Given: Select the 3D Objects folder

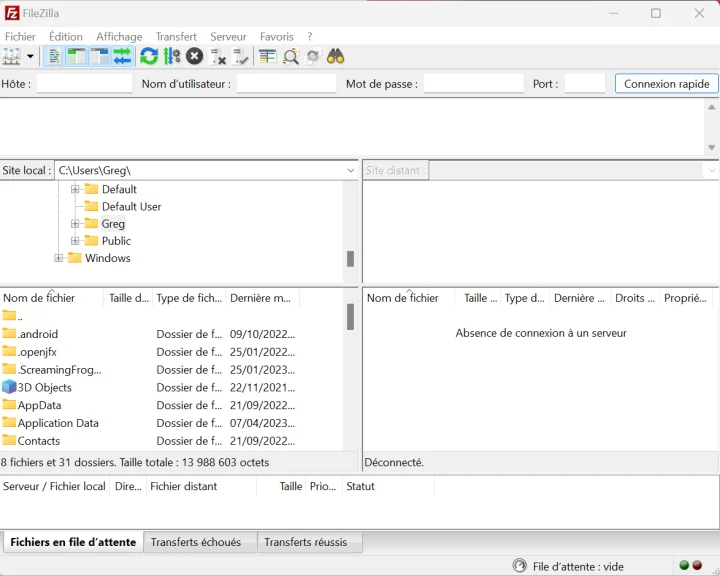Looking at the screenshot, I should pos(37,388).
